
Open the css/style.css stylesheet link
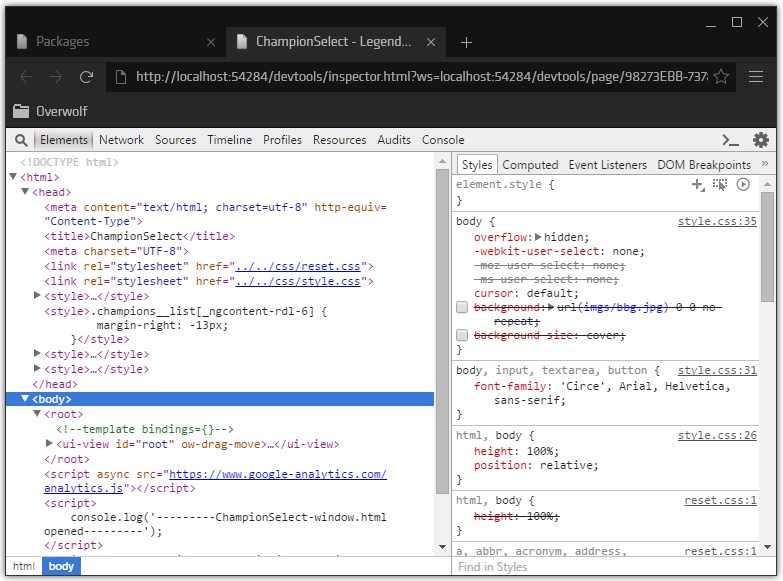click(298, 281)
